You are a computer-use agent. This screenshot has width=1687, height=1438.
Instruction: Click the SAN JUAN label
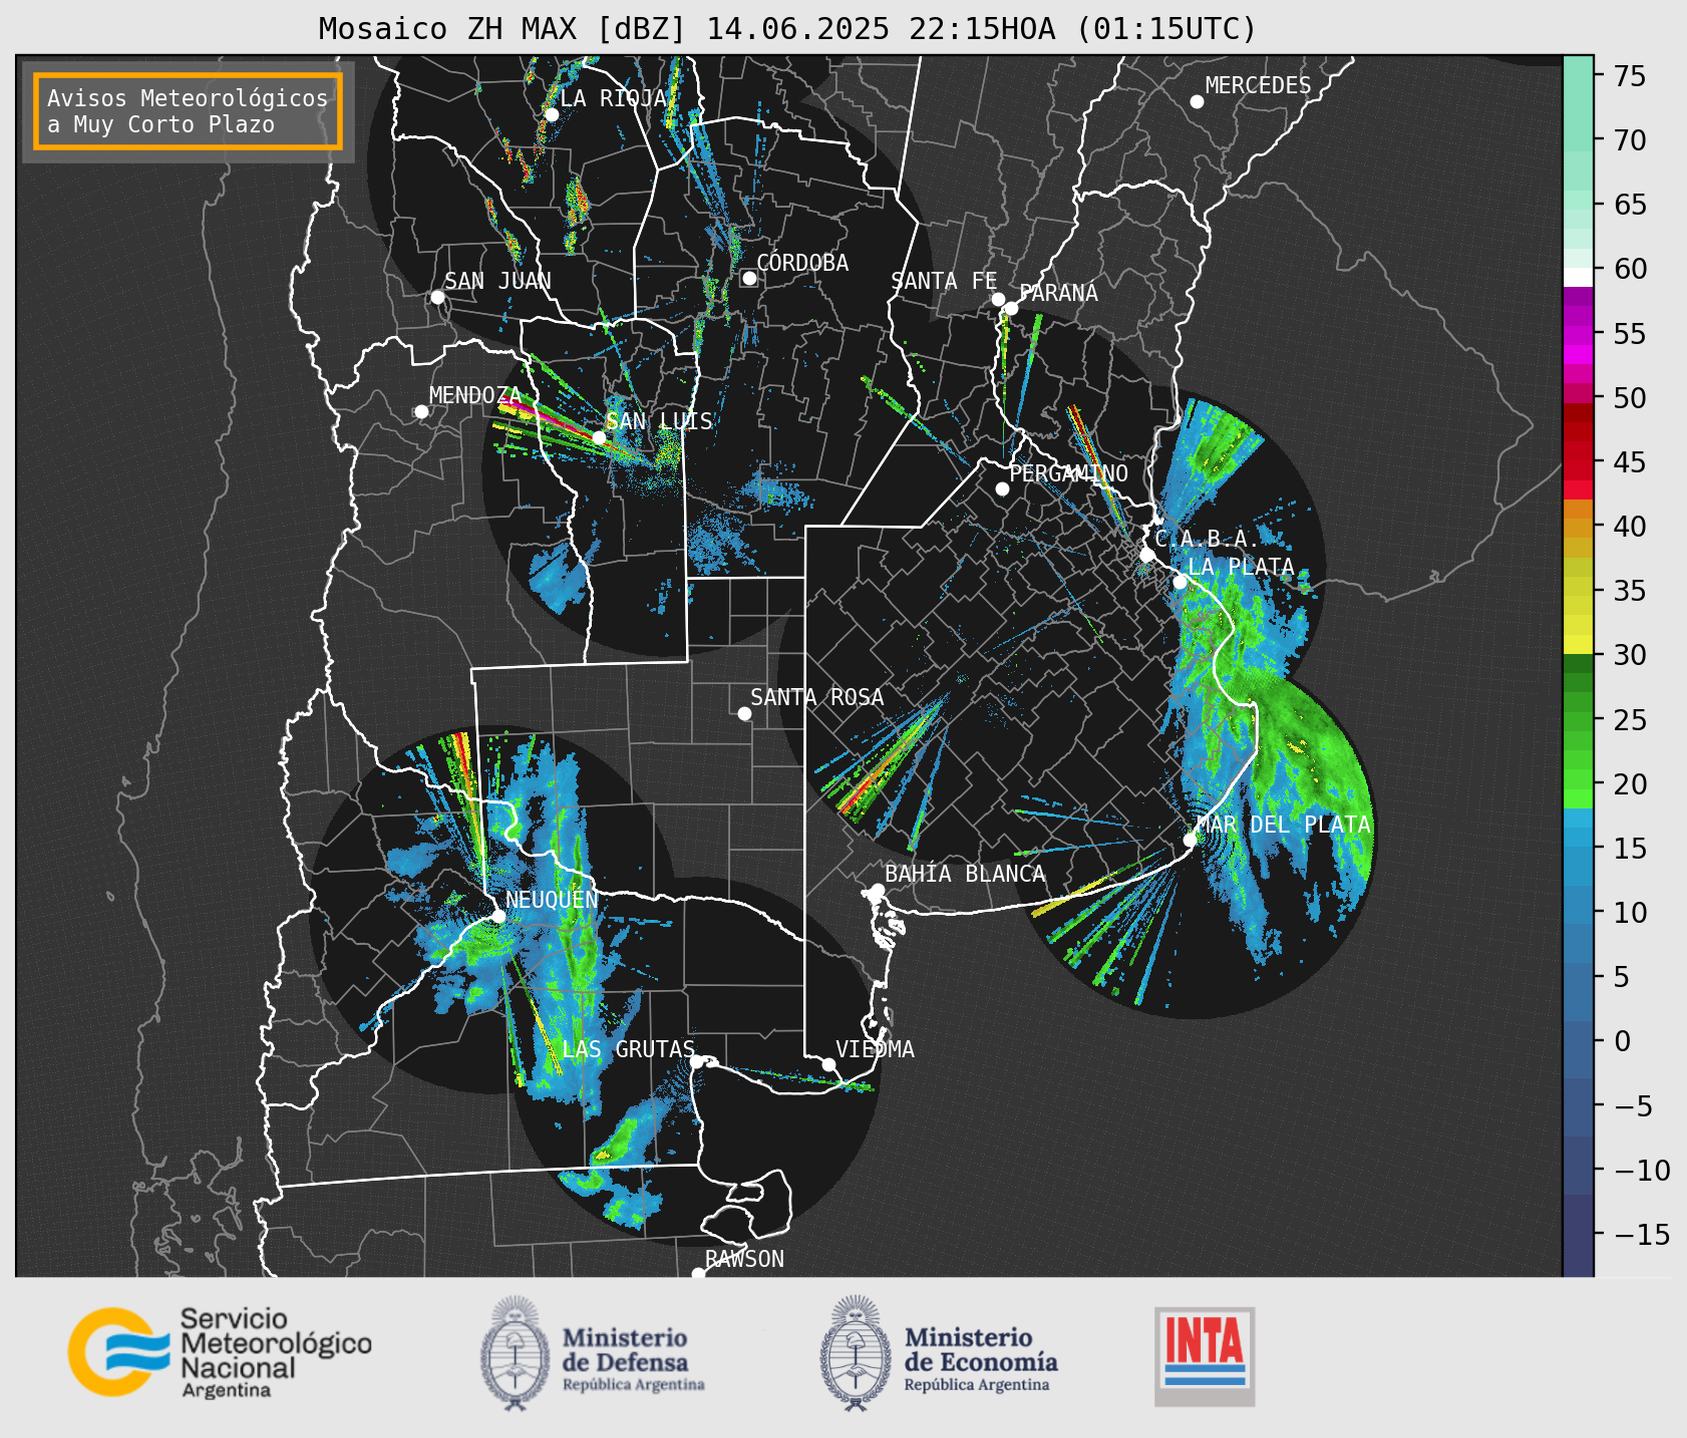(498, 281)
